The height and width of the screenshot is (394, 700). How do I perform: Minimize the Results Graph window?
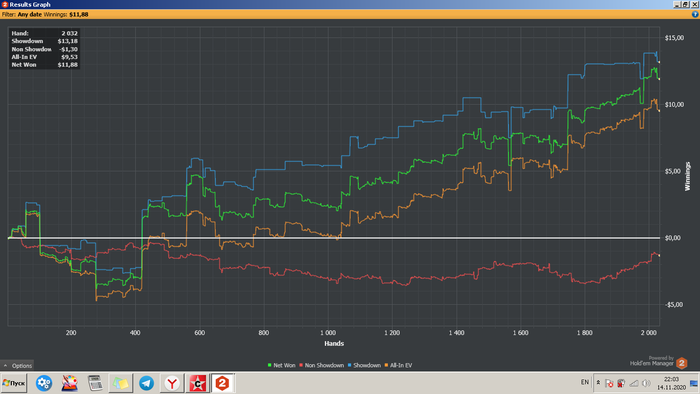pos(677,4)
